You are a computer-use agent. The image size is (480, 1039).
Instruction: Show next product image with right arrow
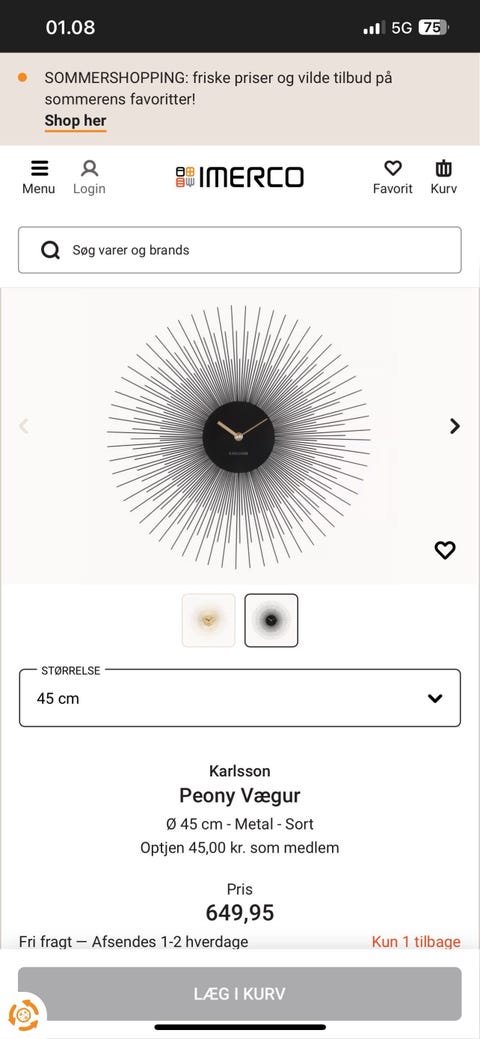[x=454, y=426]
